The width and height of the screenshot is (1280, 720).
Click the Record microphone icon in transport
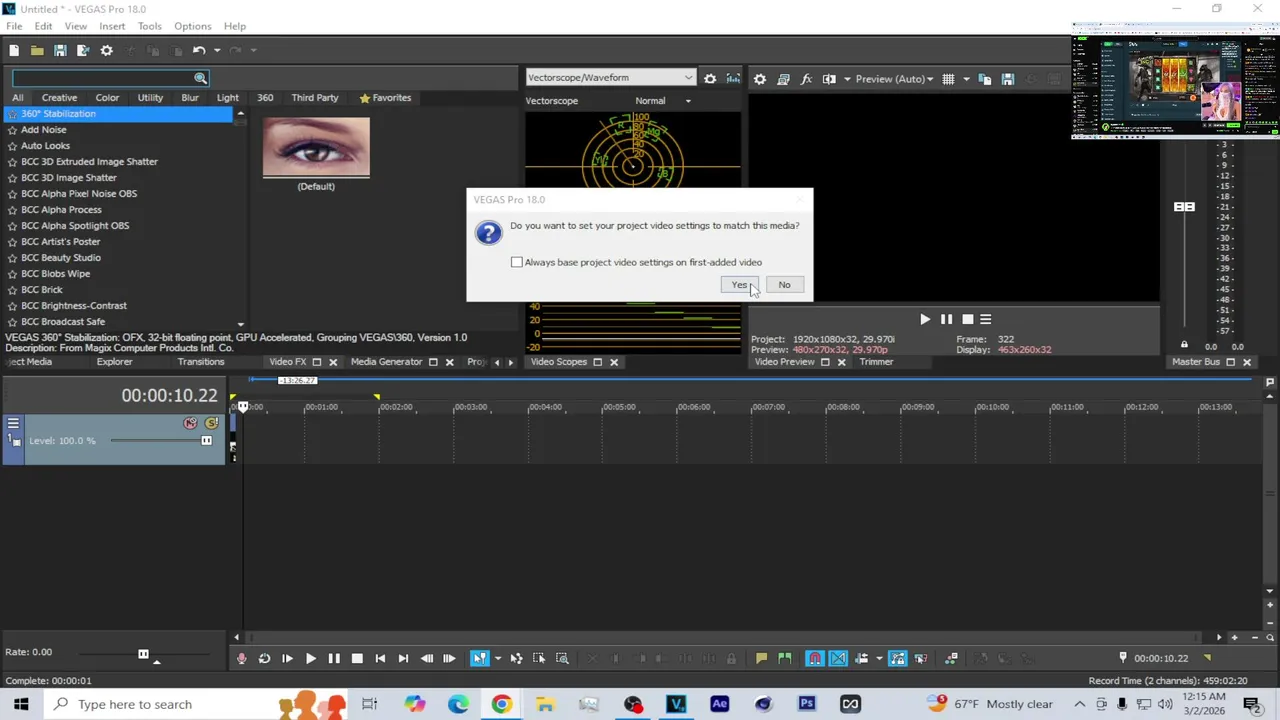point(241,658)
